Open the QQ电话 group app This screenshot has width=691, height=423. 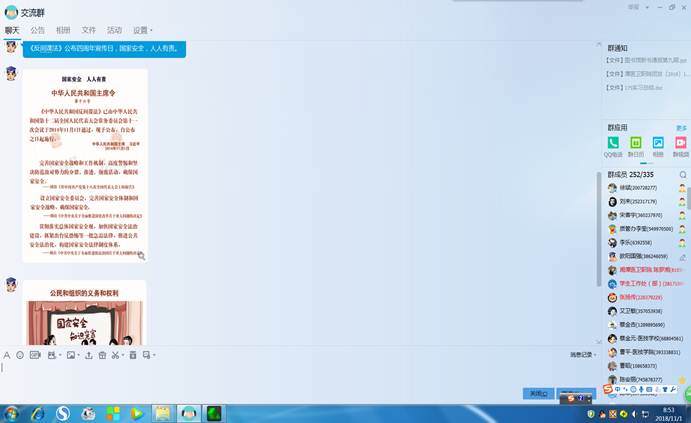click(613, 144)
